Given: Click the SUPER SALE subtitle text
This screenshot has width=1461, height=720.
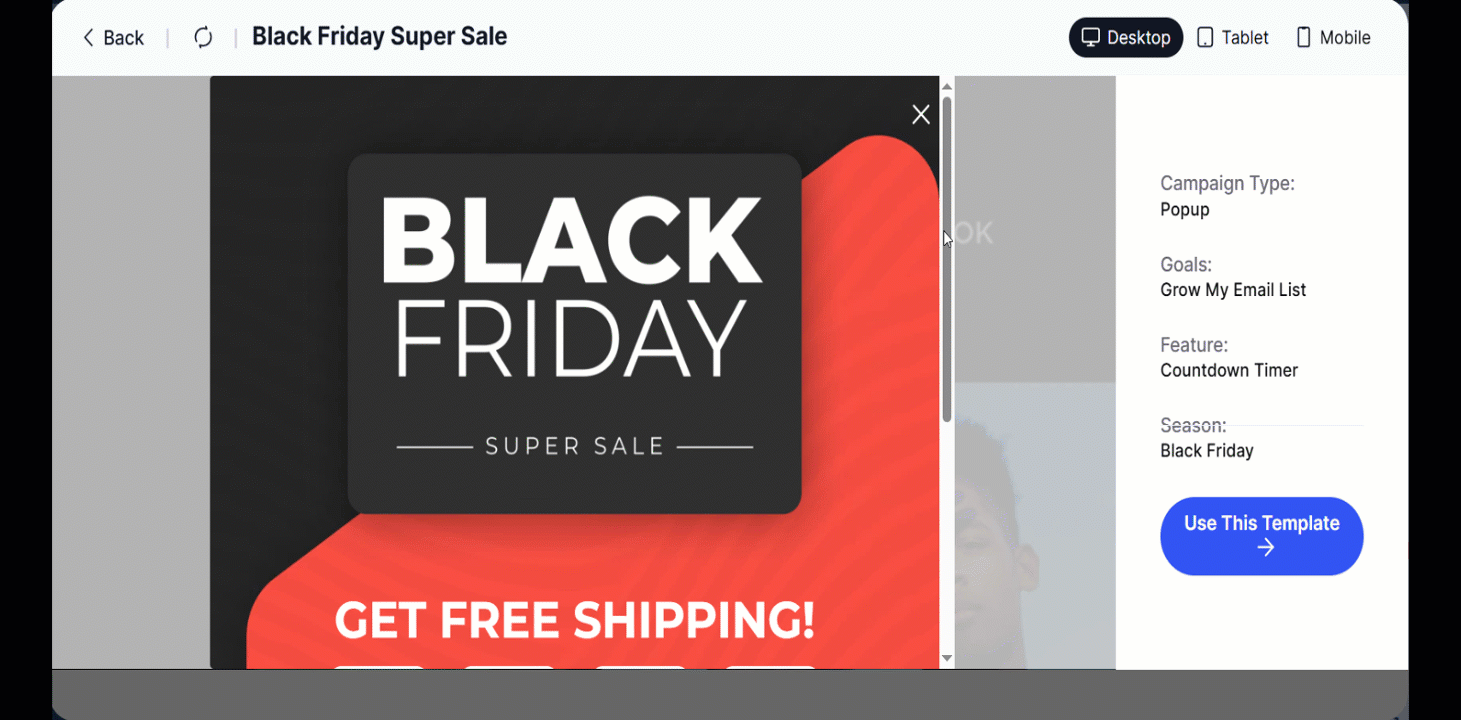Looking at the screenshot, I should [x=574, y=446].
